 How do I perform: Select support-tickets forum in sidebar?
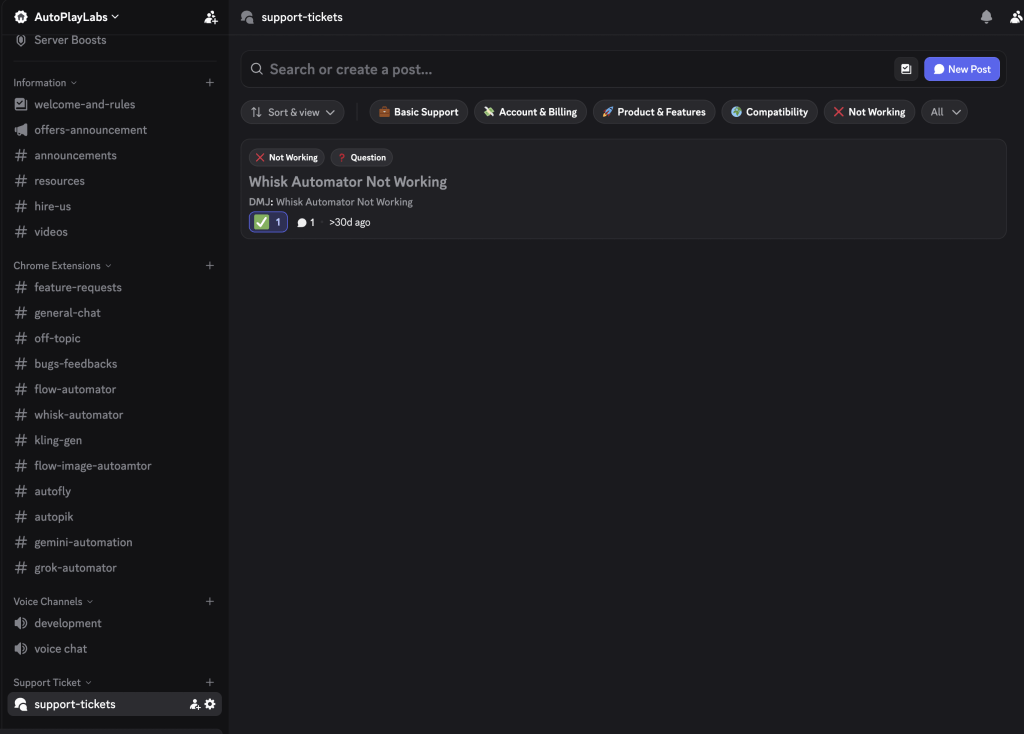pos(114,704)
